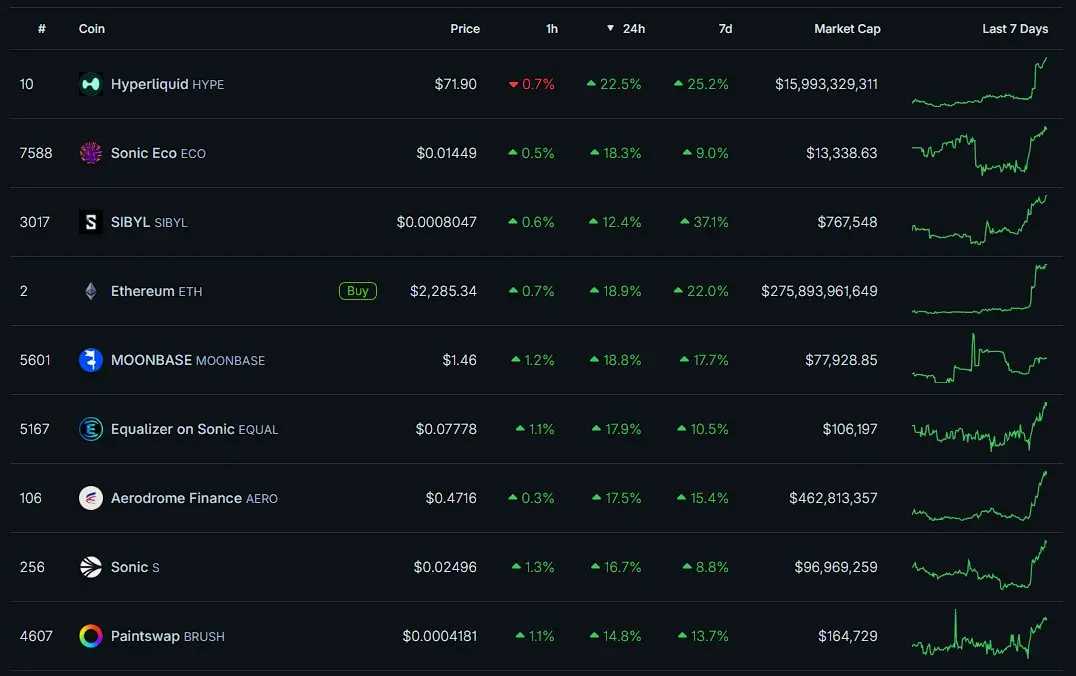The height and width of the screenshot is (676, 1076).
Task: Click the Paintswap price $0.0004181
Action: [440, 636]
